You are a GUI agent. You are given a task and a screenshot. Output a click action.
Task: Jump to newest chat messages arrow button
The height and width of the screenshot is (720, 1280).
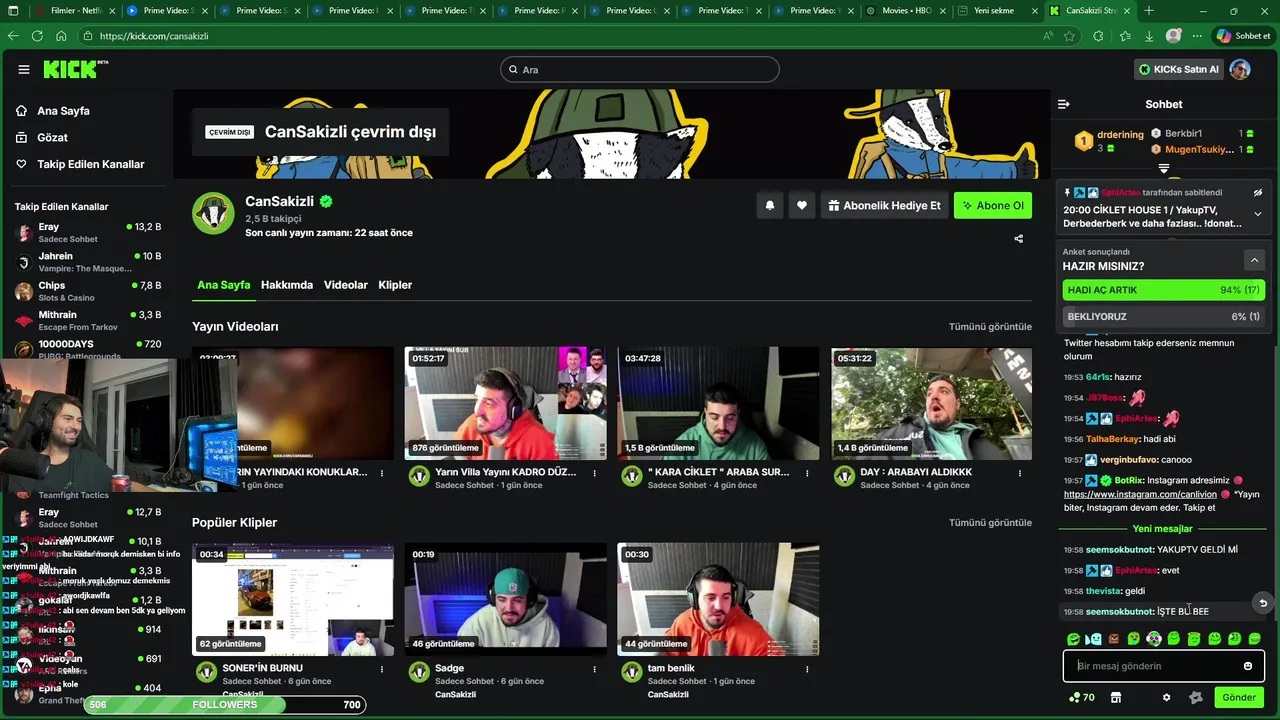[x=1263, y=603]
